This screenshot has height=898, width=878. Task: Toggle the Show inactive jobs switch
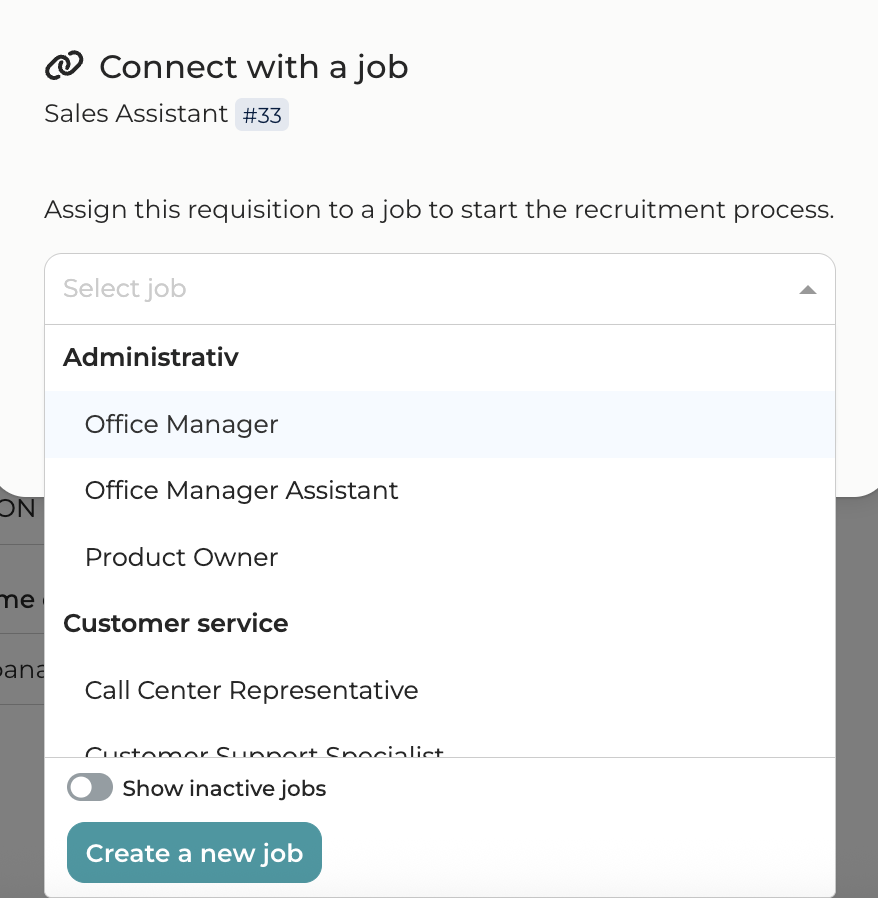pos(90,788)
